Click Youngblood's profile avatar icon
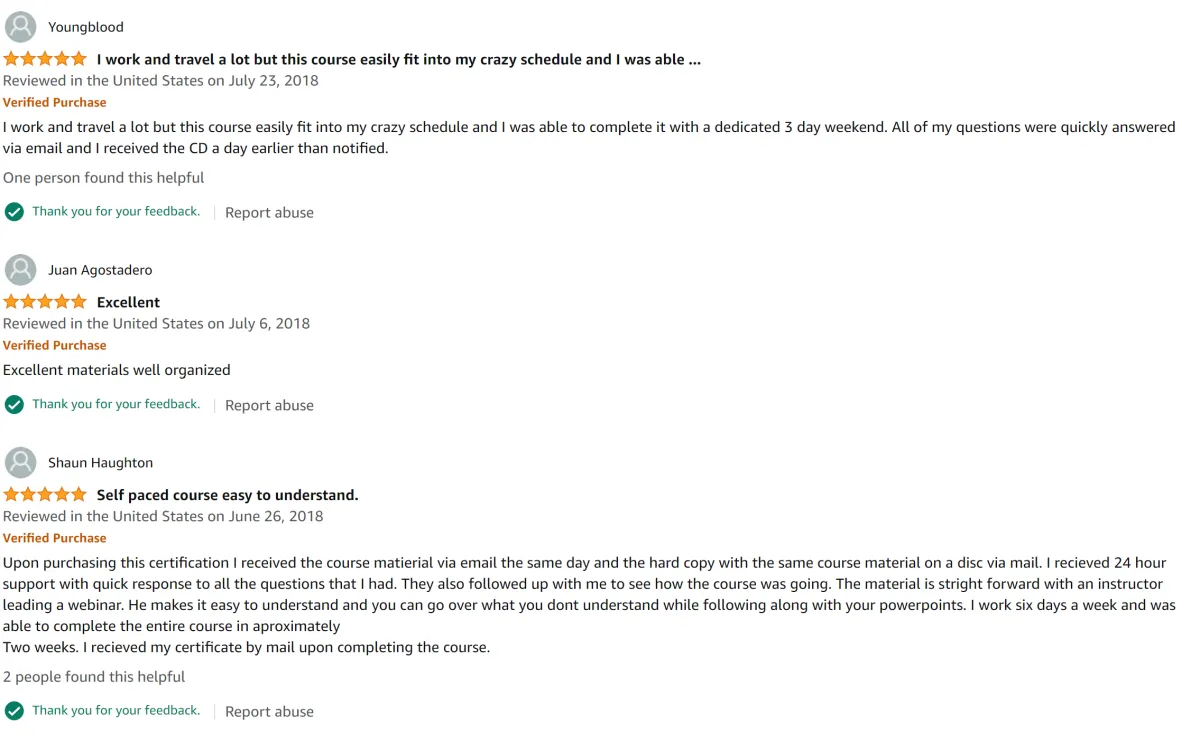 [x=21, y=27]
